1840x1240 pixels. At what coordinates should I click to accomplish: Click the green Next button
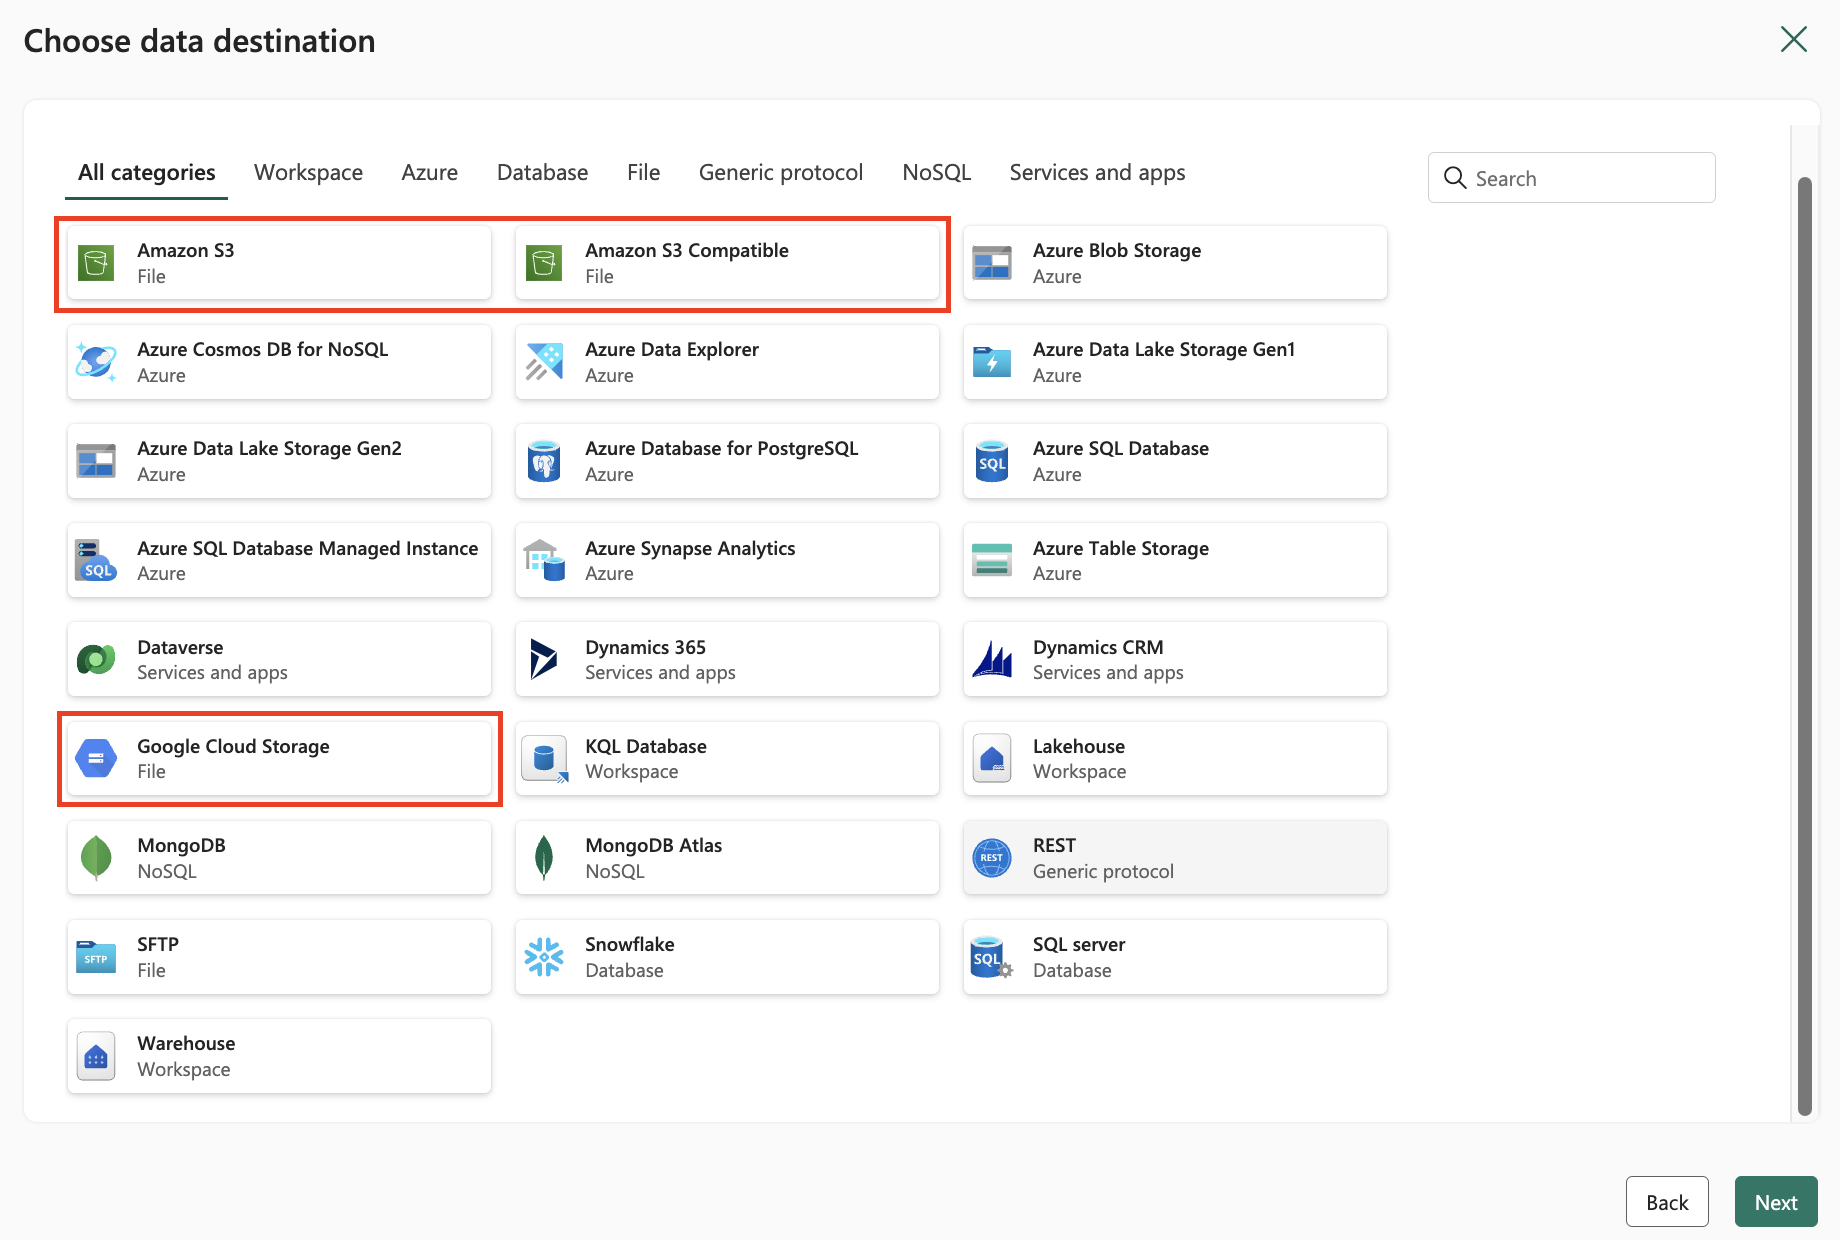tap(1776, 1202)
